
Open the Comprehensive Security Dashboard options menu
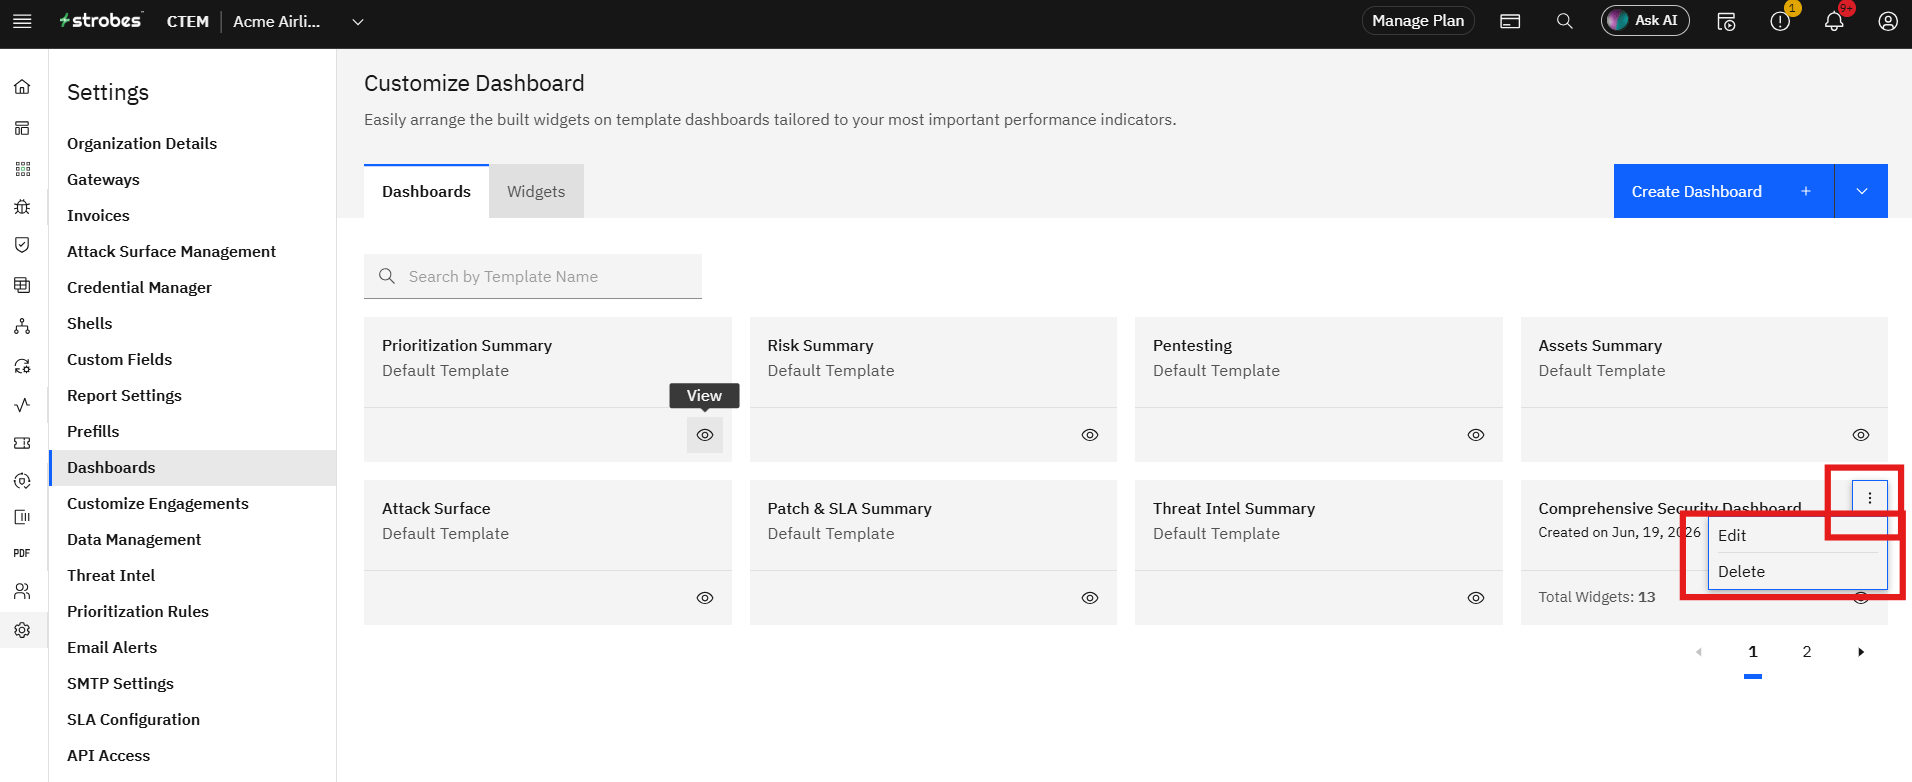[1870, 498]
